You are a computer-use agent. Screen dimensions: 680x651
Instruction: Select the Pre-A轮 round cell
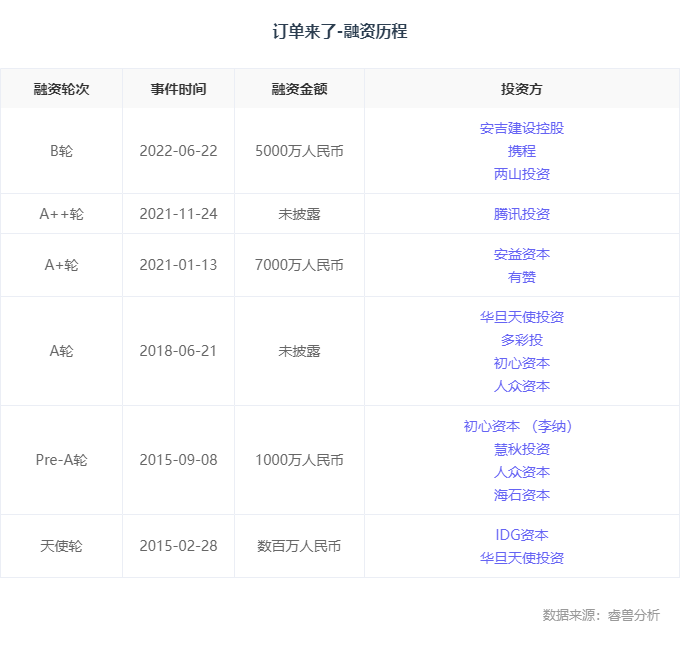point(61,460)
